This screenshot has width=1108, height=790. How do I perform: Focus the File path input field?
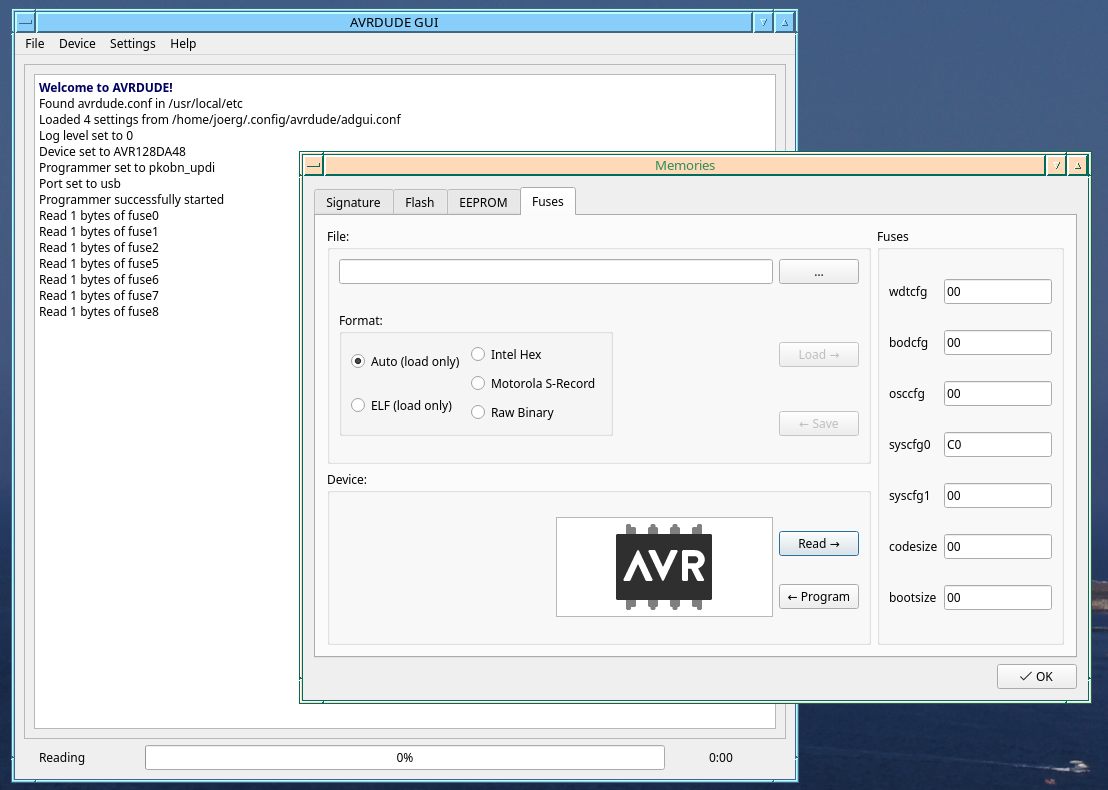point(555,272)
